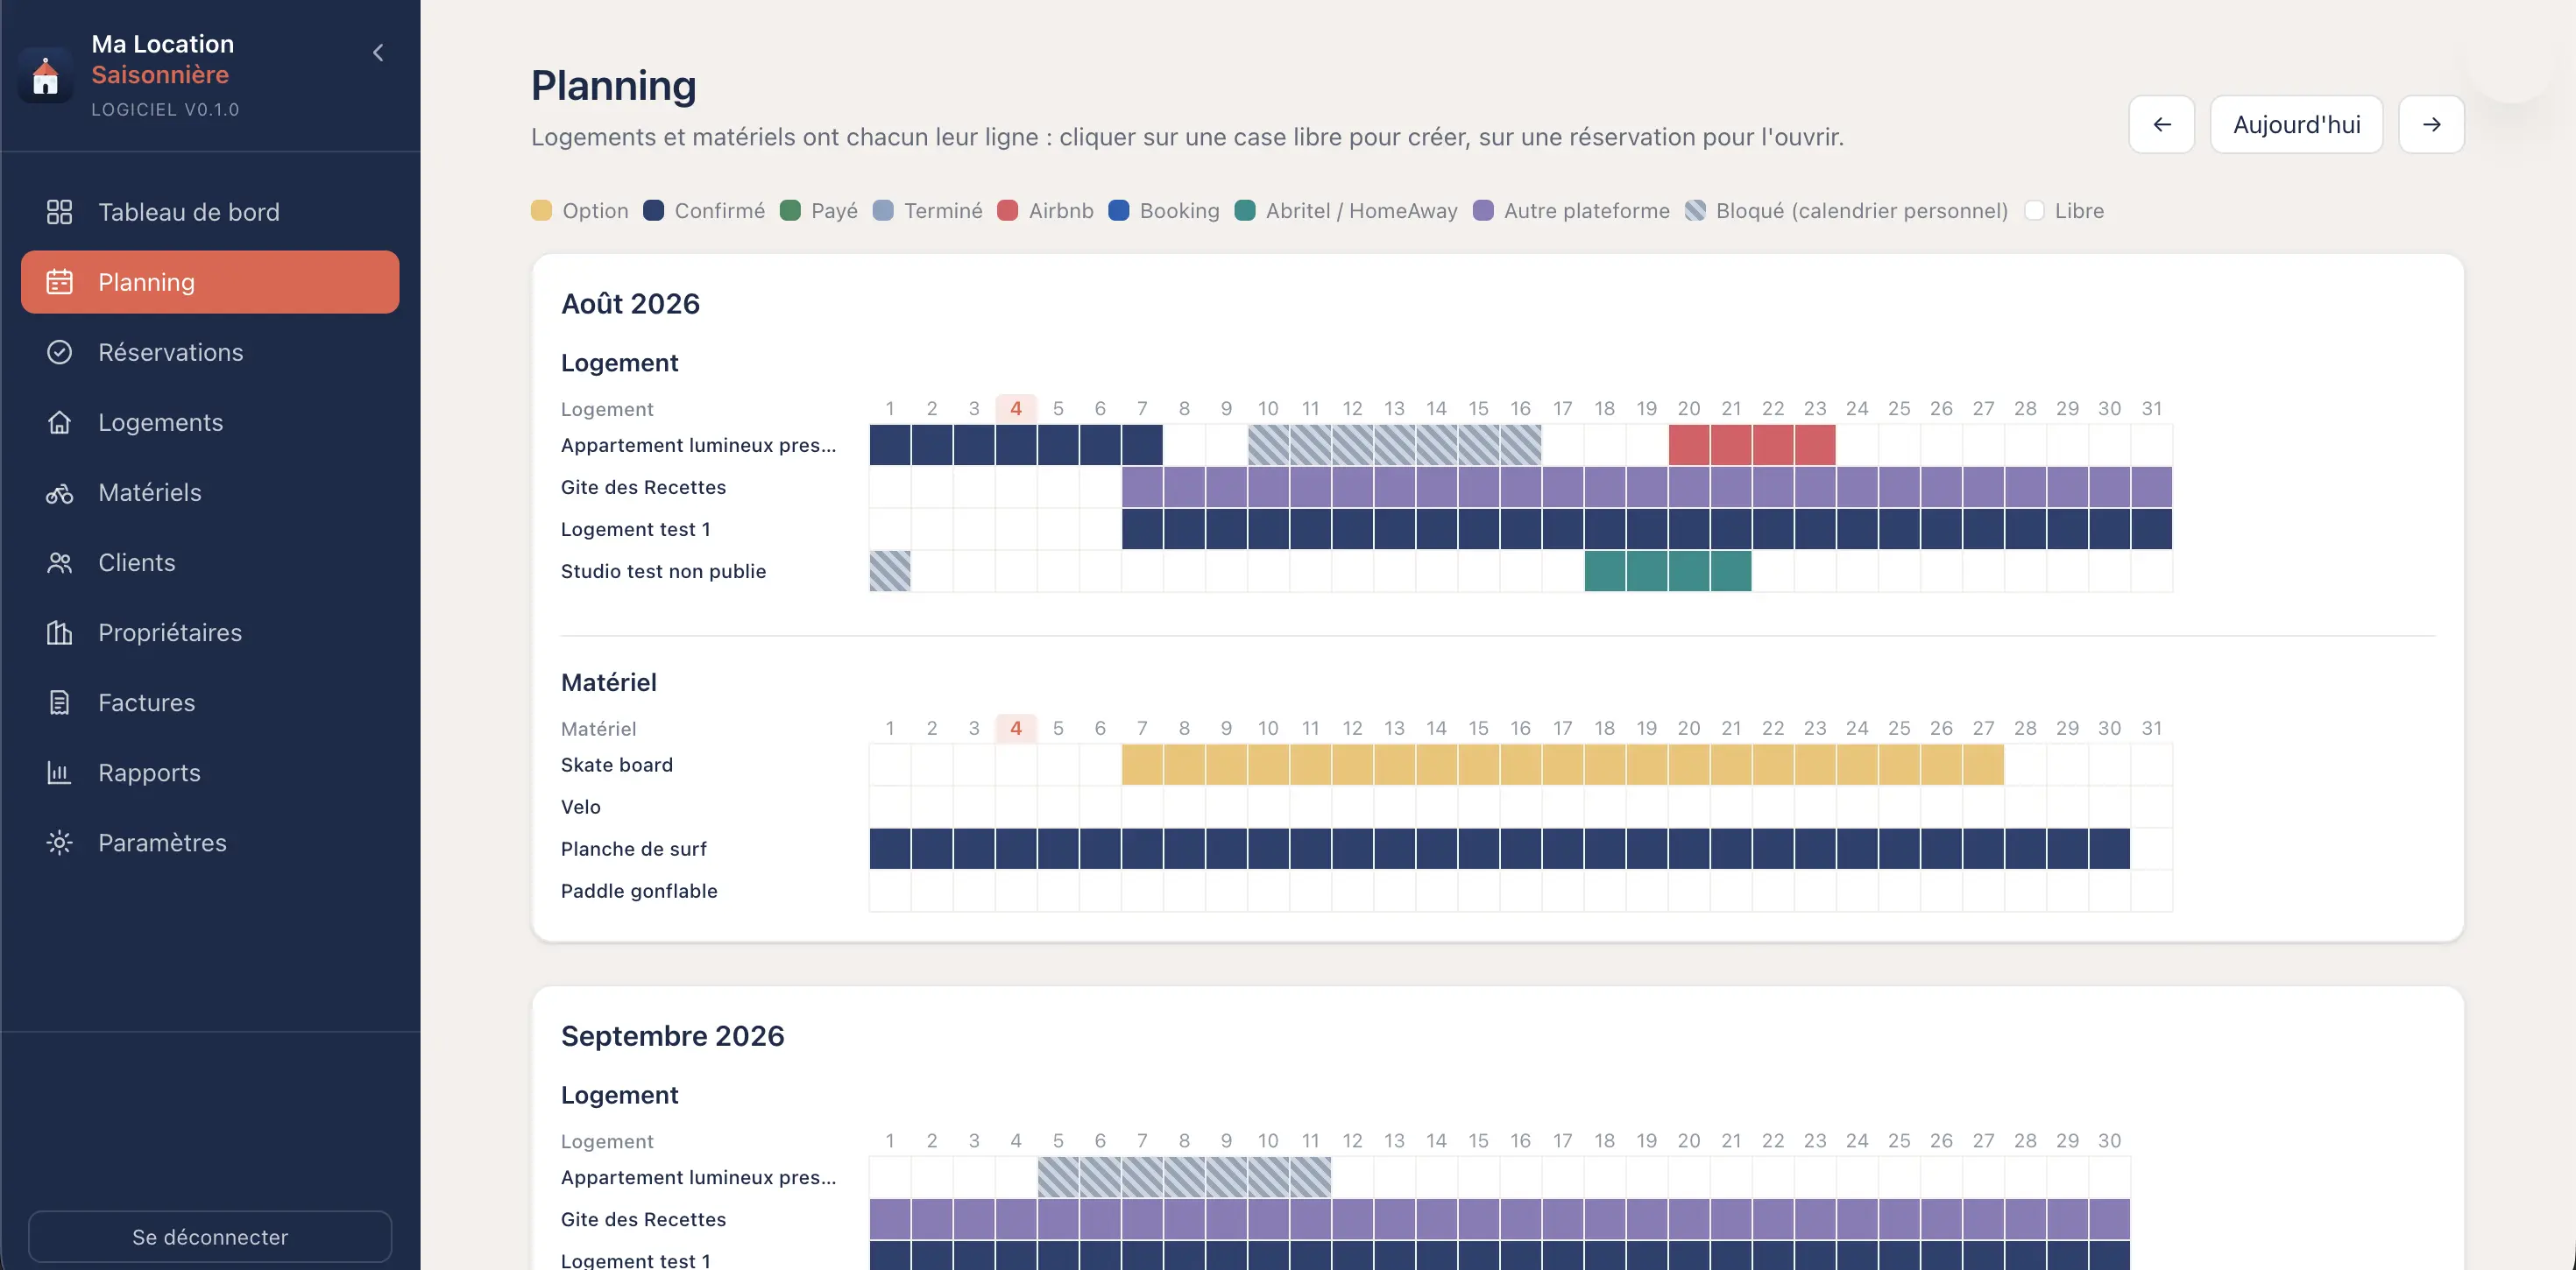Viewport: 2576px width, 1270px height.
Task: Click the Réservations checkmark icon
Action: (x=59, y=352)
